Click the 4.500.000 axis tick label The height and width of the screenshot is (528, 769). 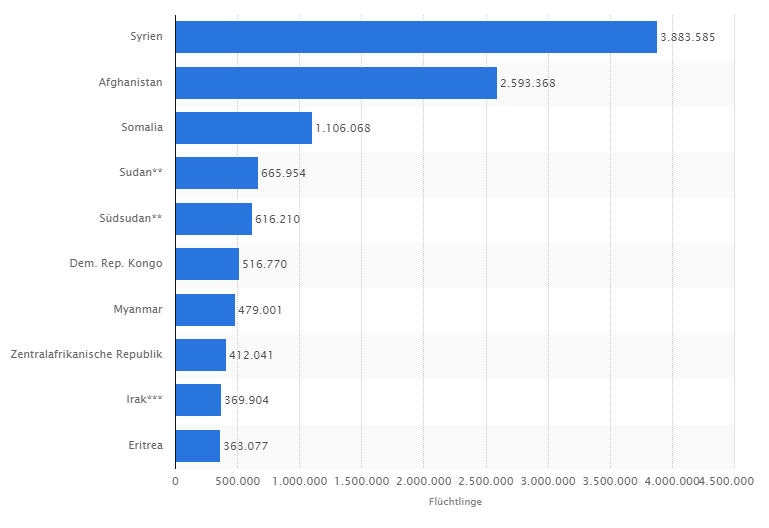(727, 481)
